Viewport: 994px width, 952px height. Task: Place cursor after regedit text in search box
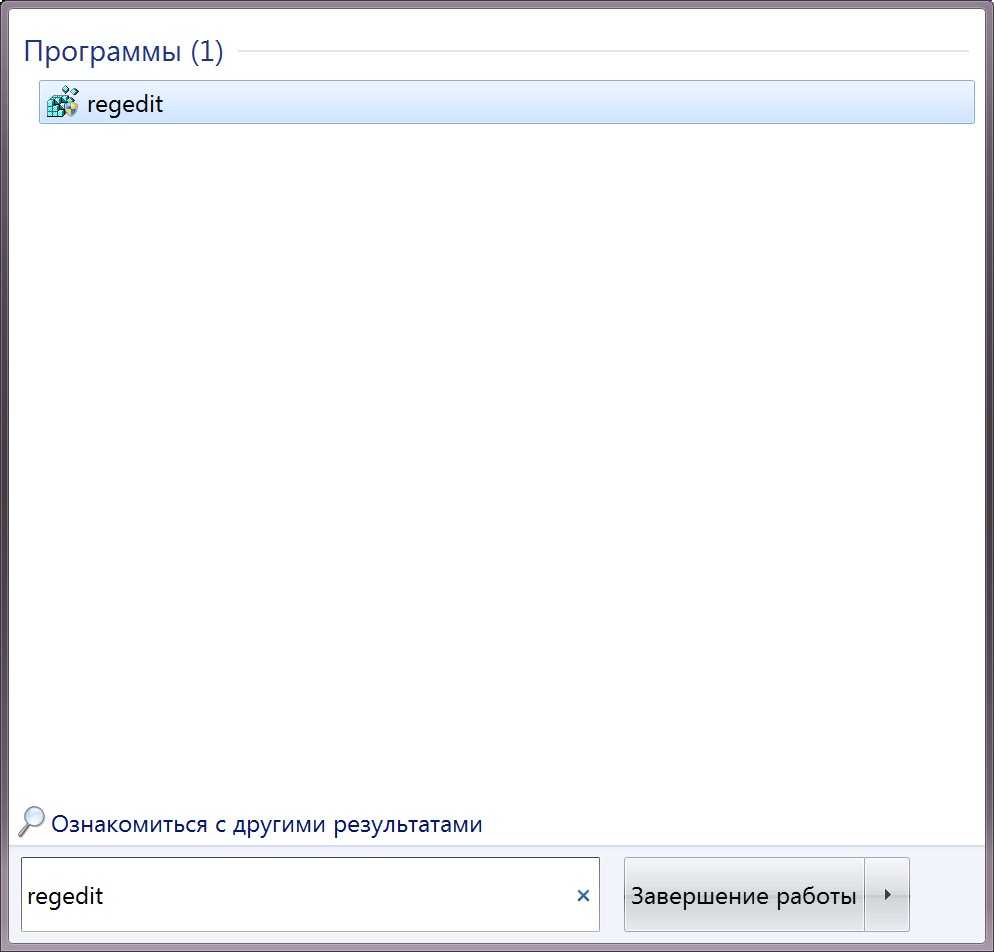pos(105,895)
